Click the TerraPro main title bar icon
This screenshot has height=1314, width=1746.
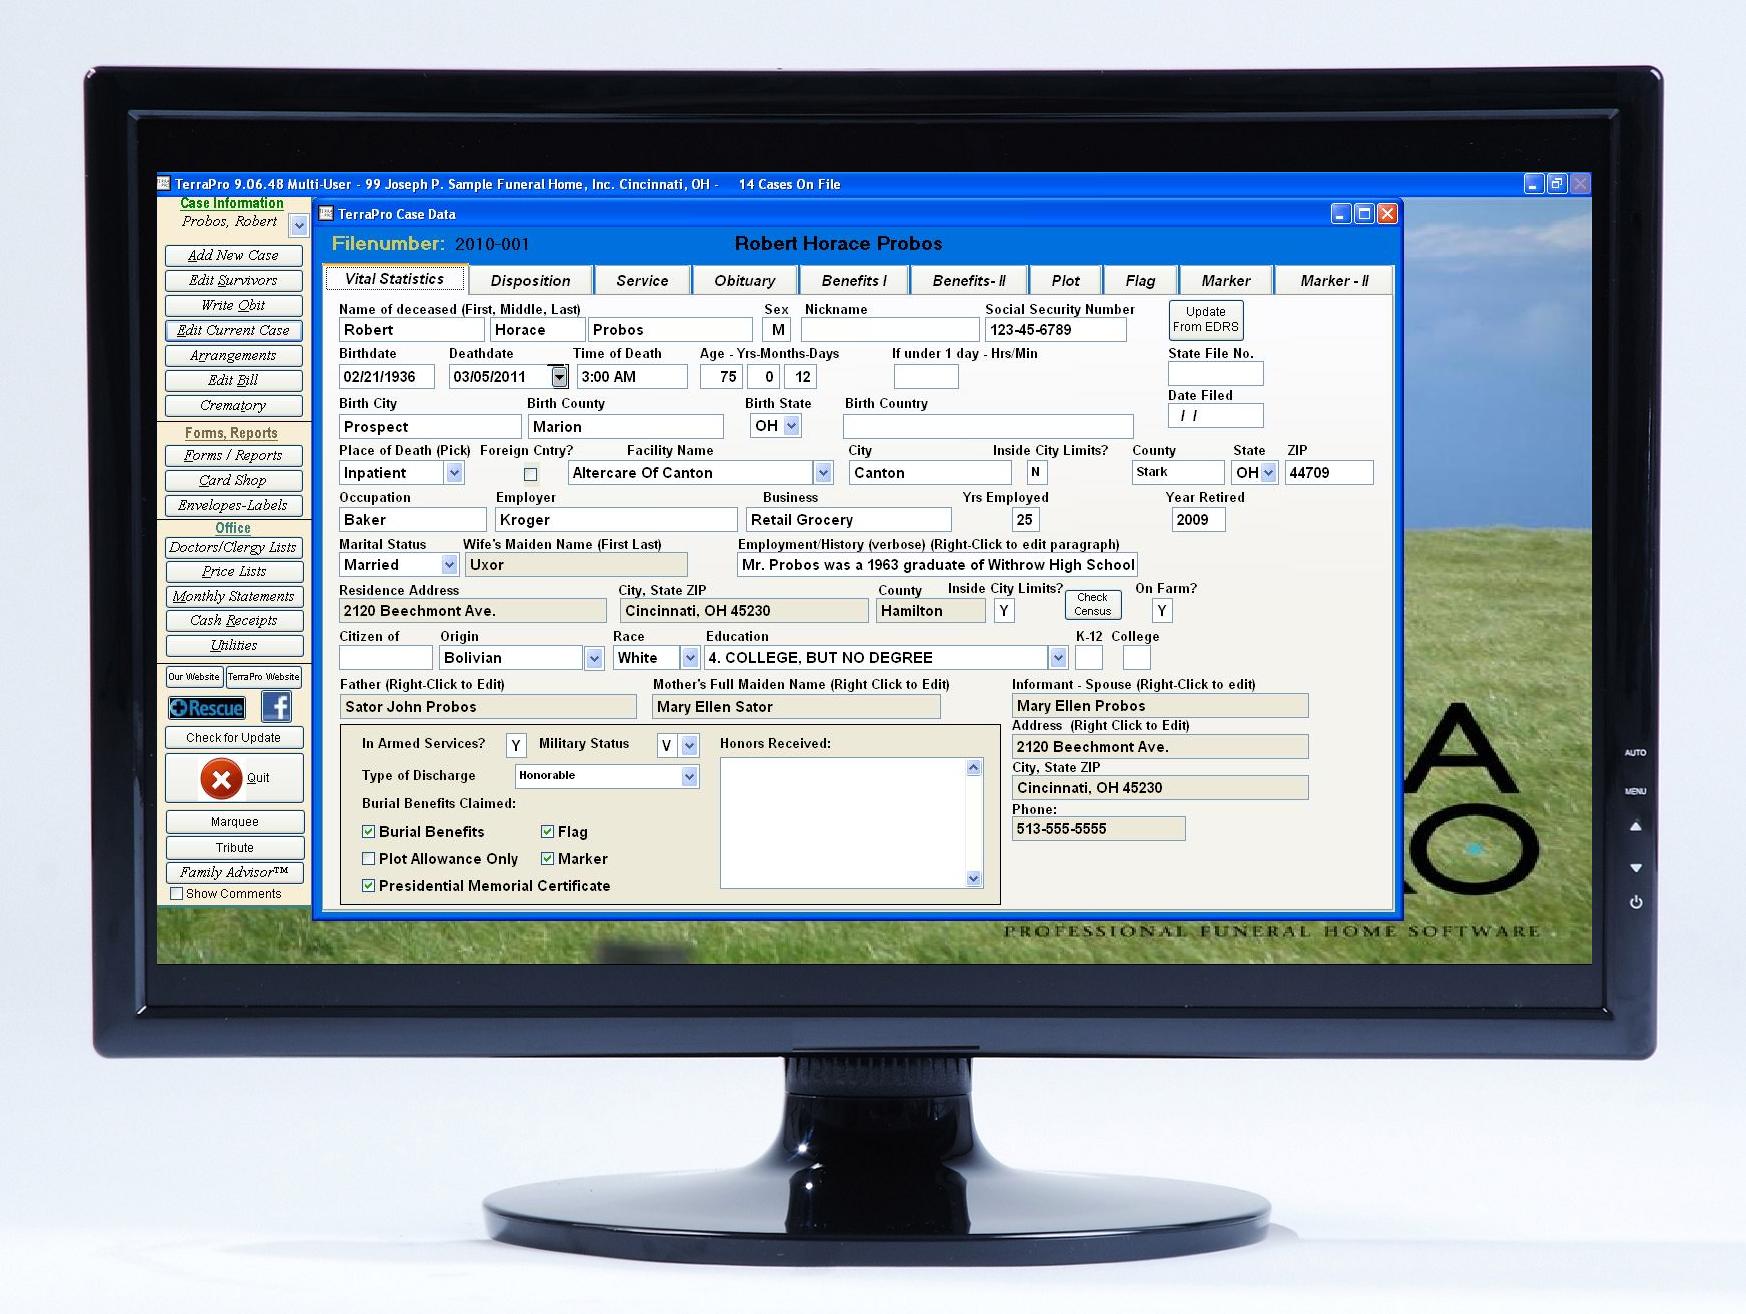[164, 183]
